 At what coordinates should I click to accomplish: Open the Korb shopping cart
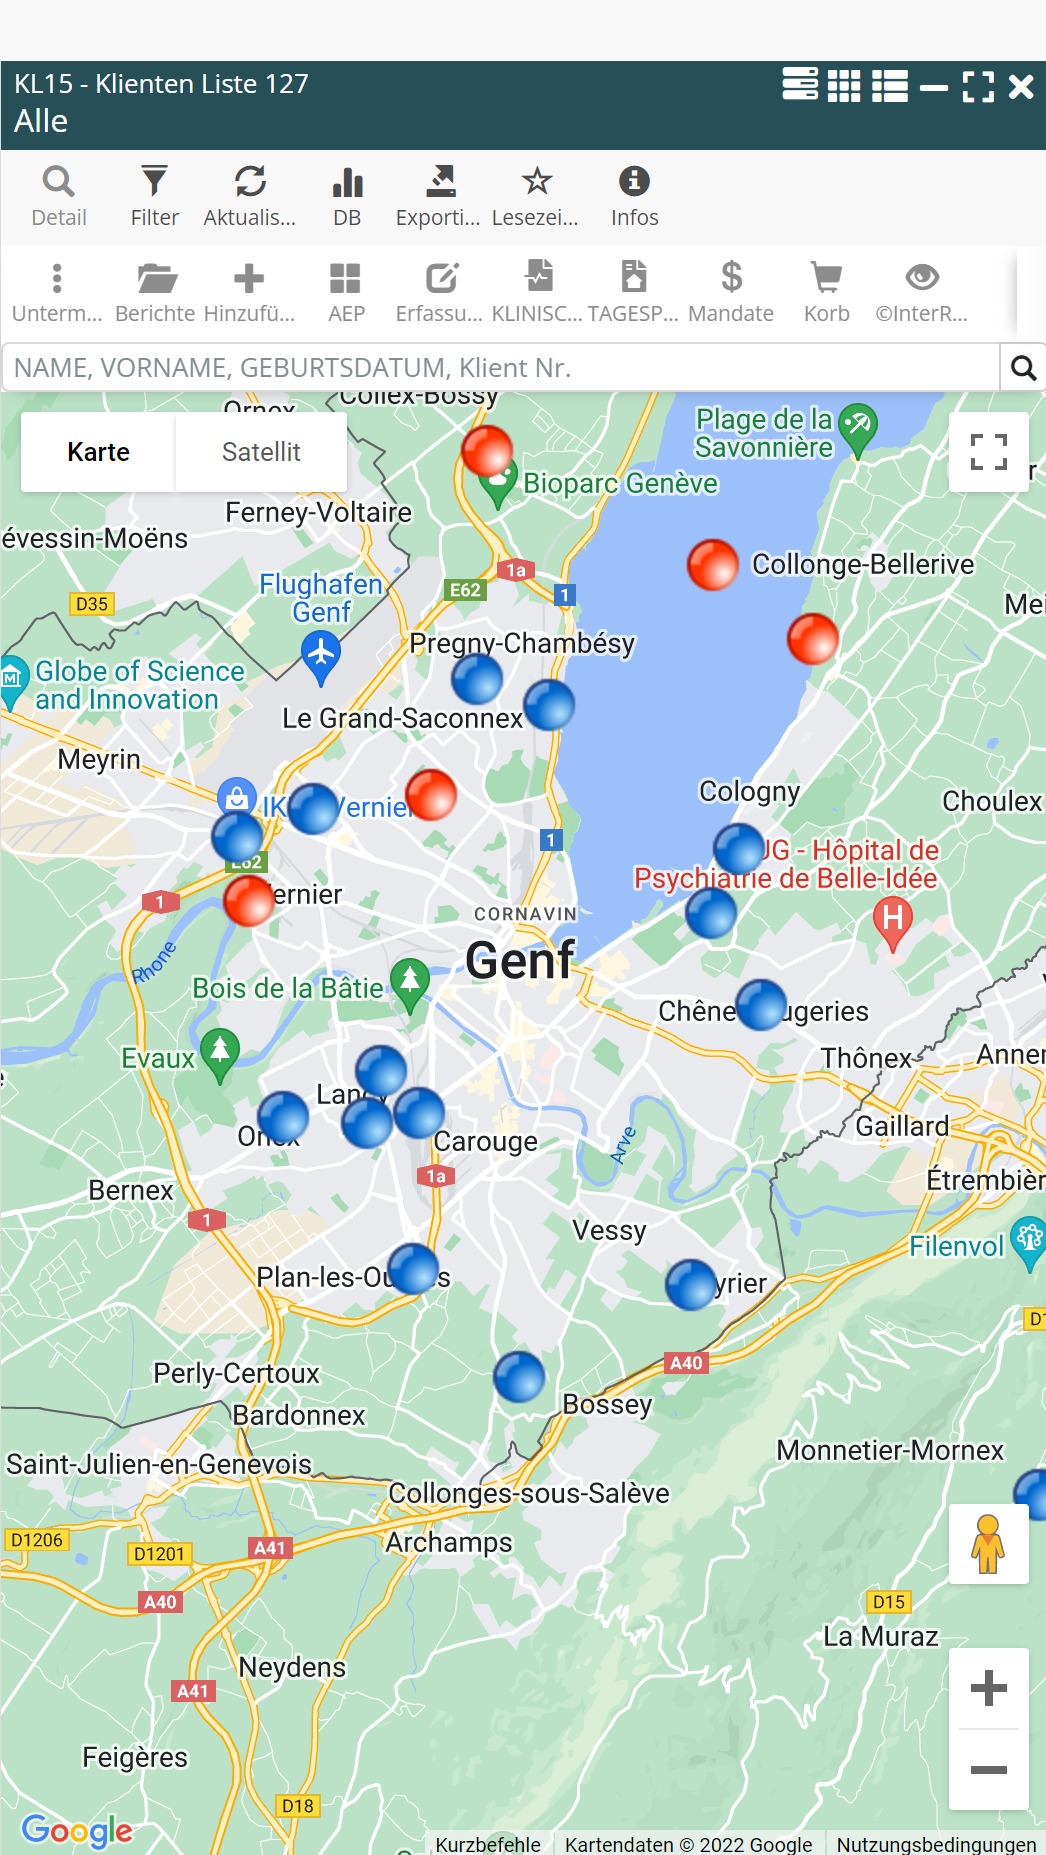tap(826, 292)
